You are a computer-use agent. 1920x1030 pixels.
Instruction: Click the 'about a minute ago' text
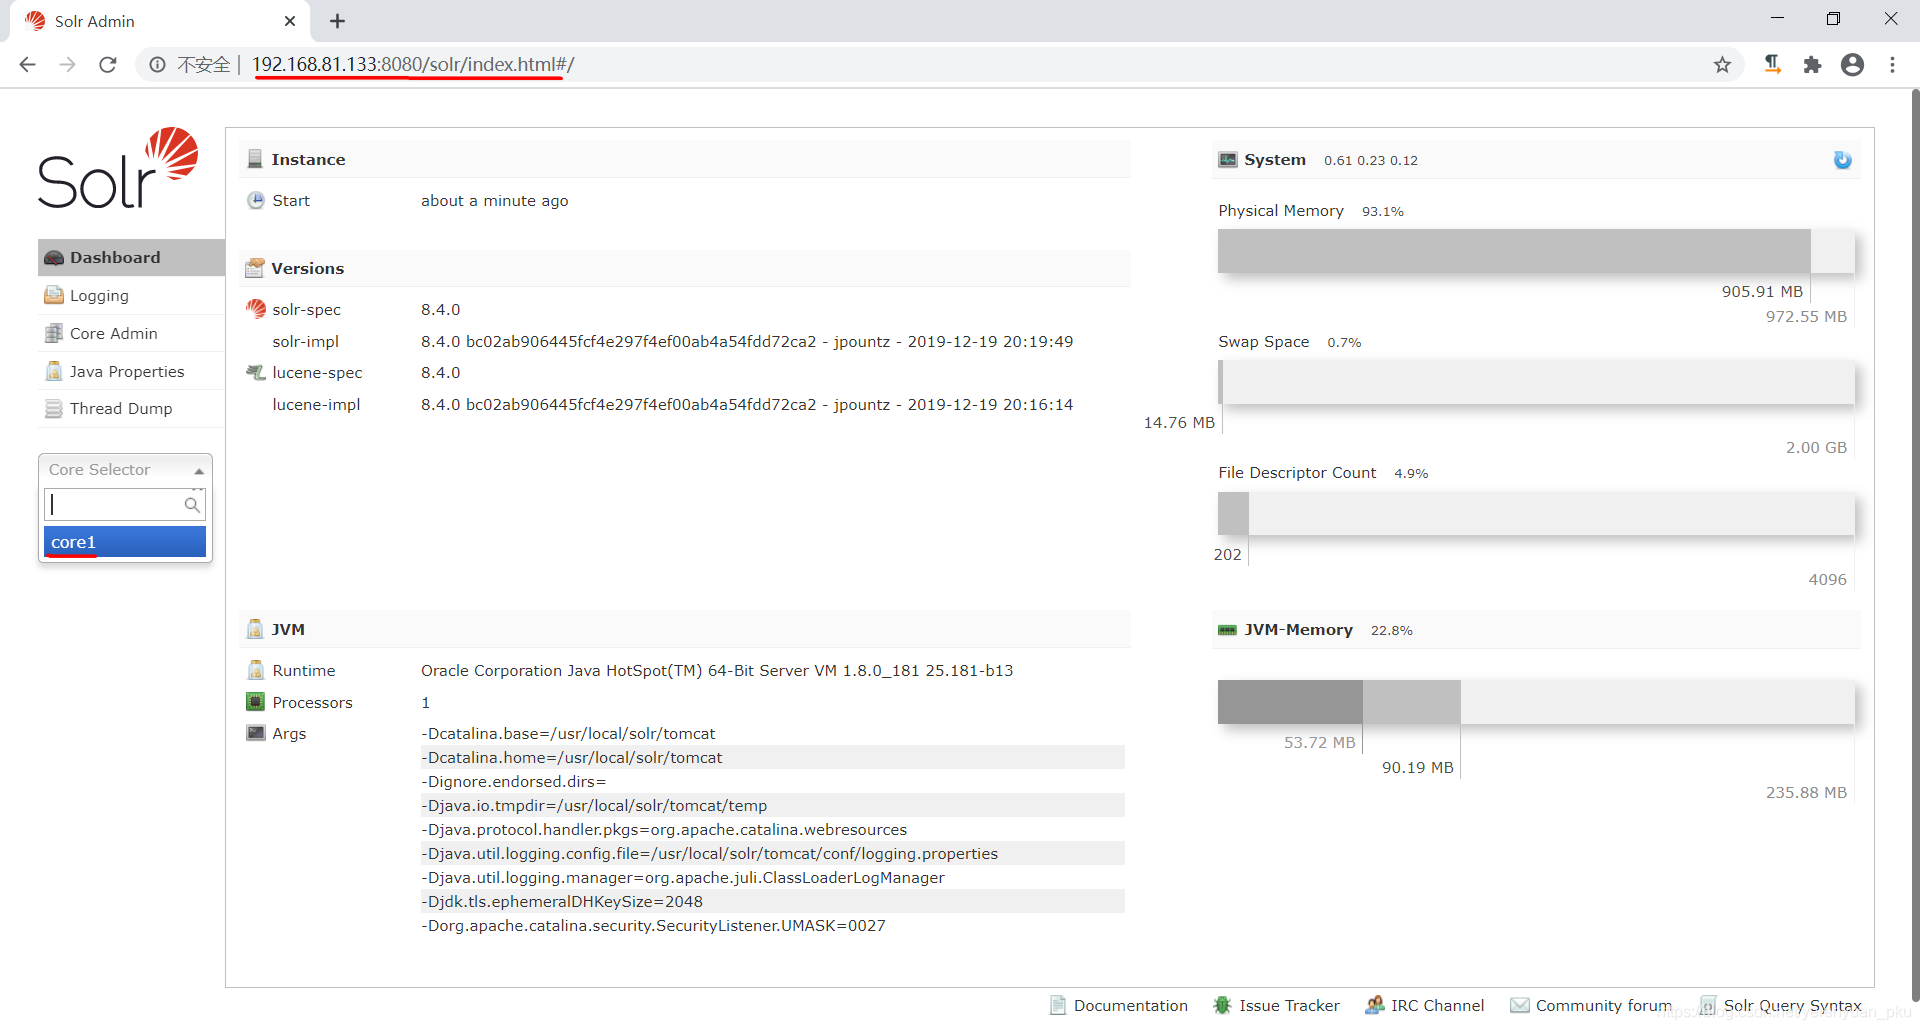(x=495, y=201)
